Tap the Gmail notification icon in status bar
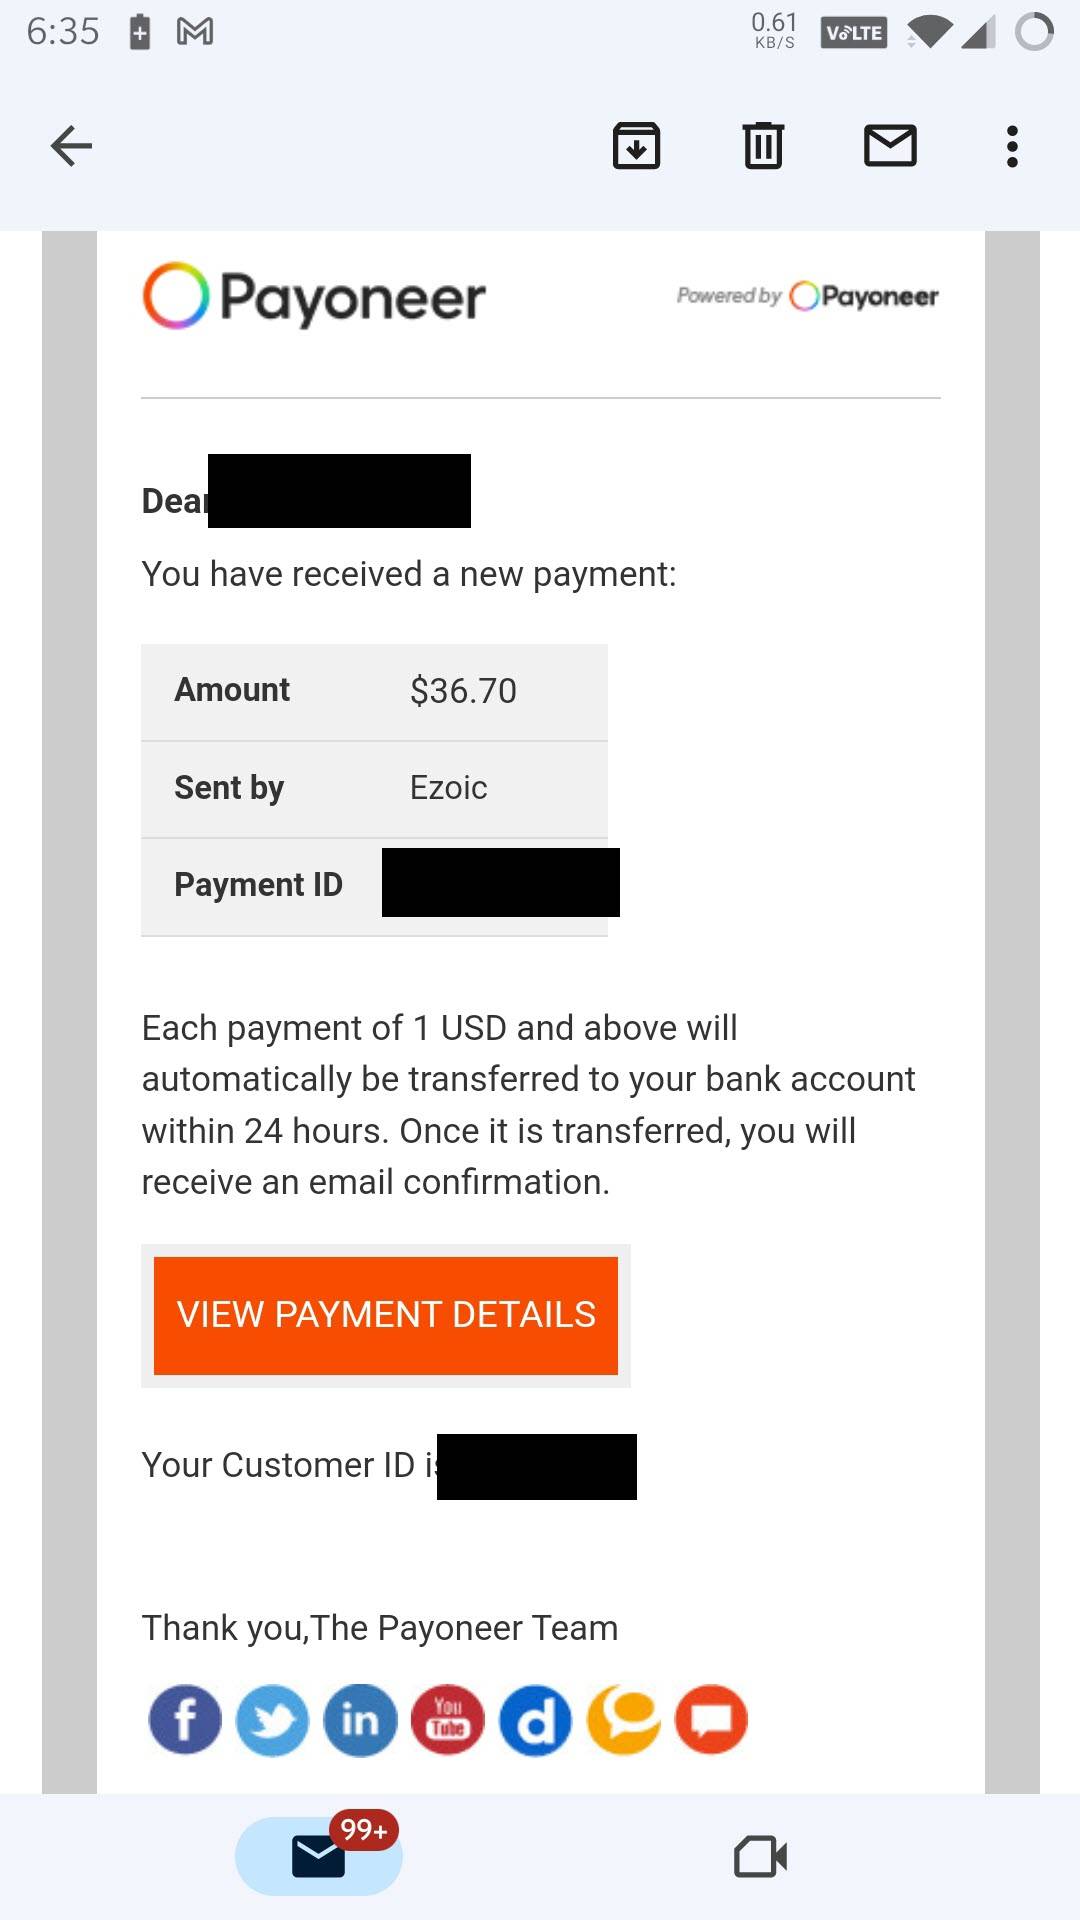1080x1920 pixels. coord(195,32)
